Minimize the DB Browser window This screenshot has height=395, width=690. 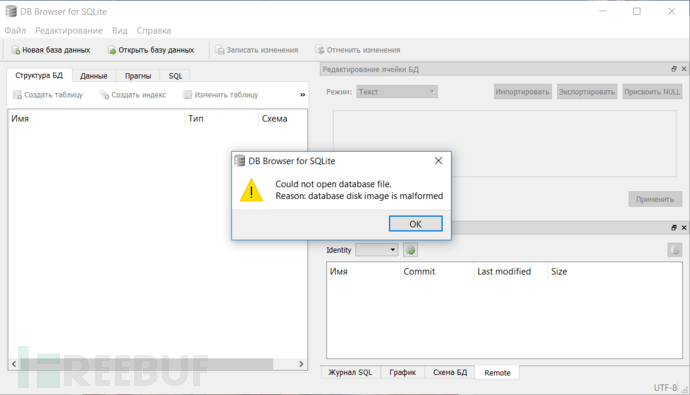click(x=602, y=11)
